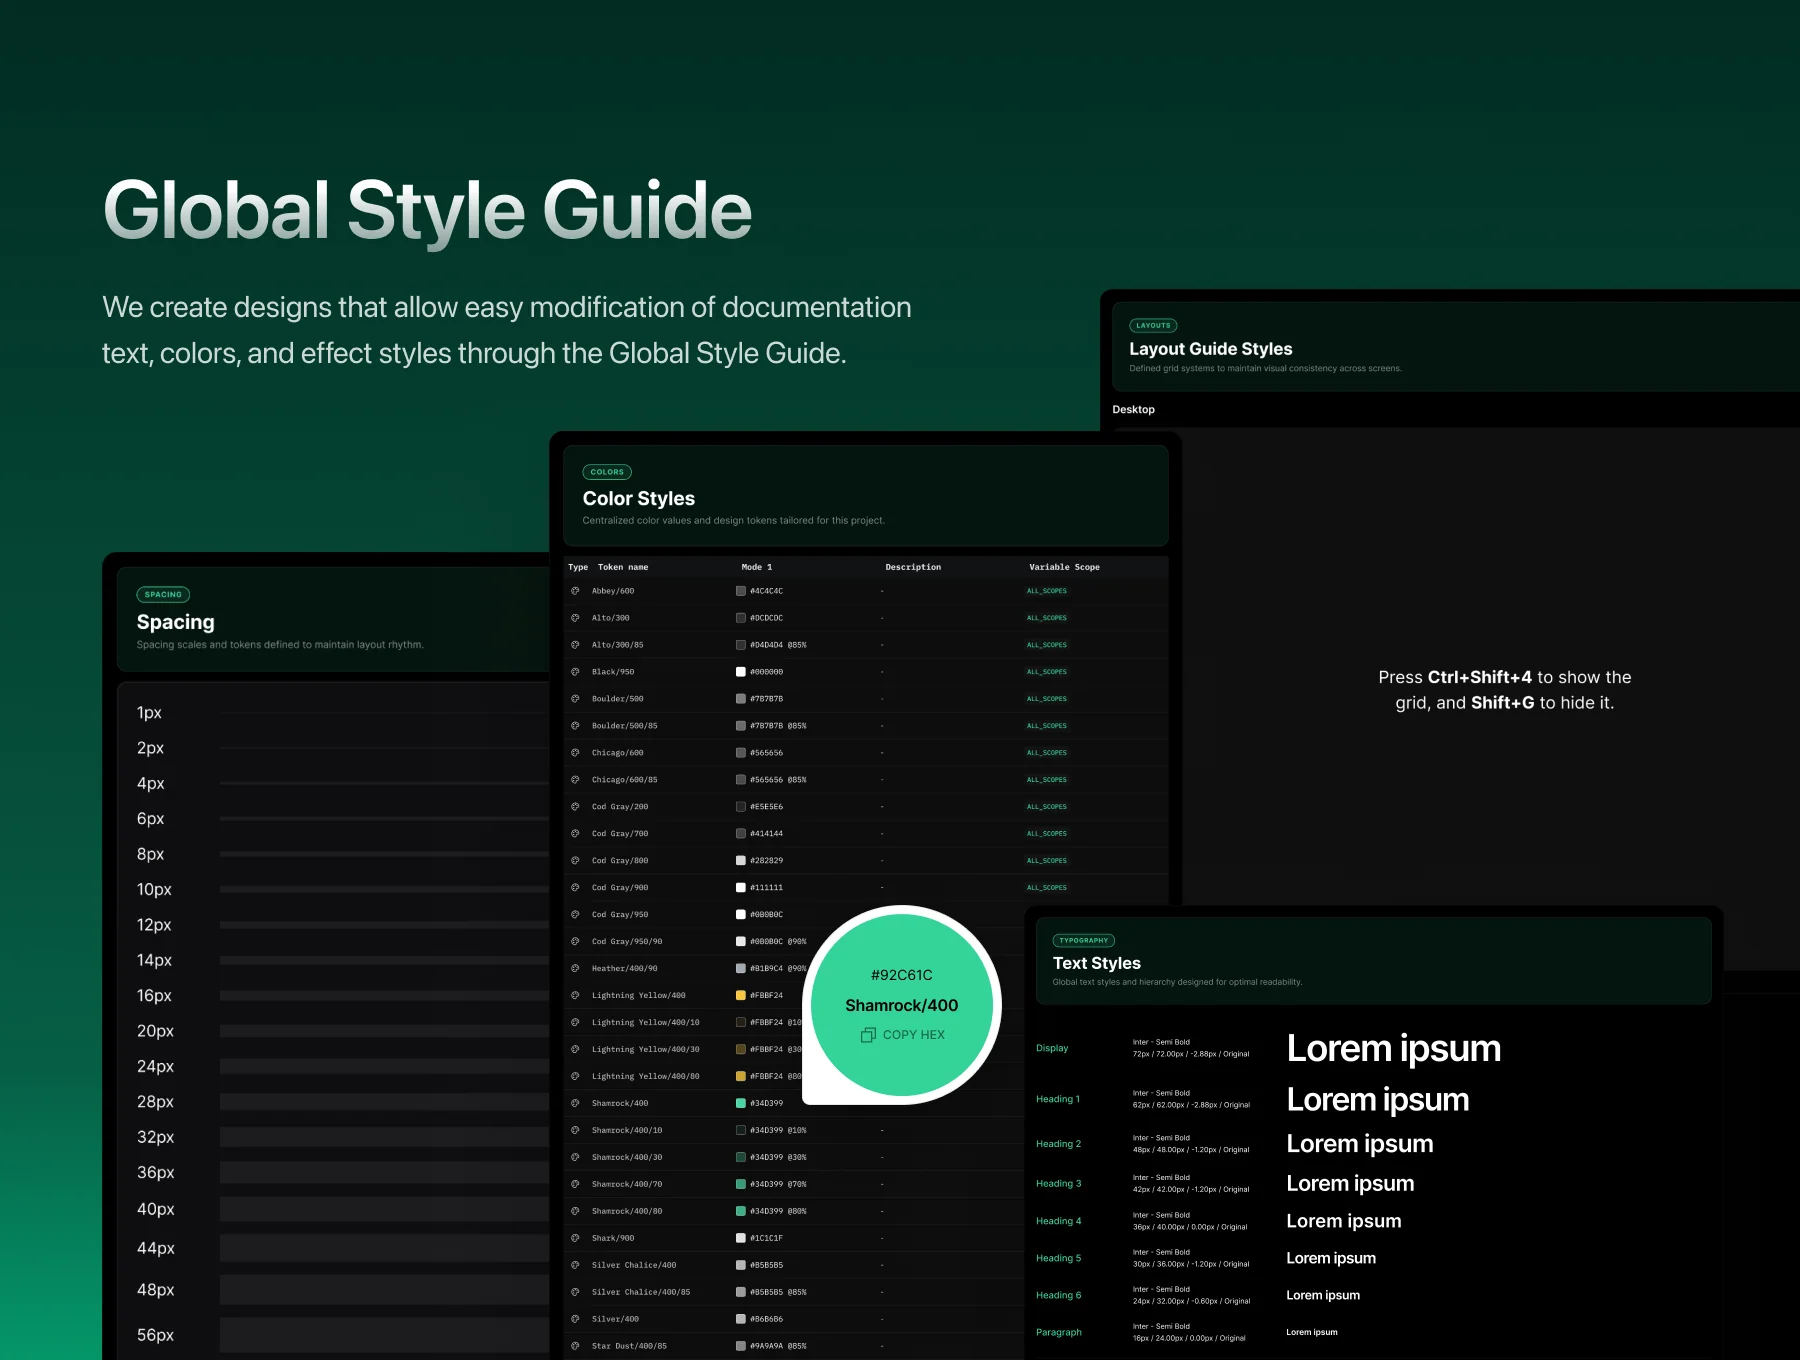Click the palette icon in the Alto/300/85 row
The height and width of the screenshot is (1360, 1800).
[x=575, y=645]
